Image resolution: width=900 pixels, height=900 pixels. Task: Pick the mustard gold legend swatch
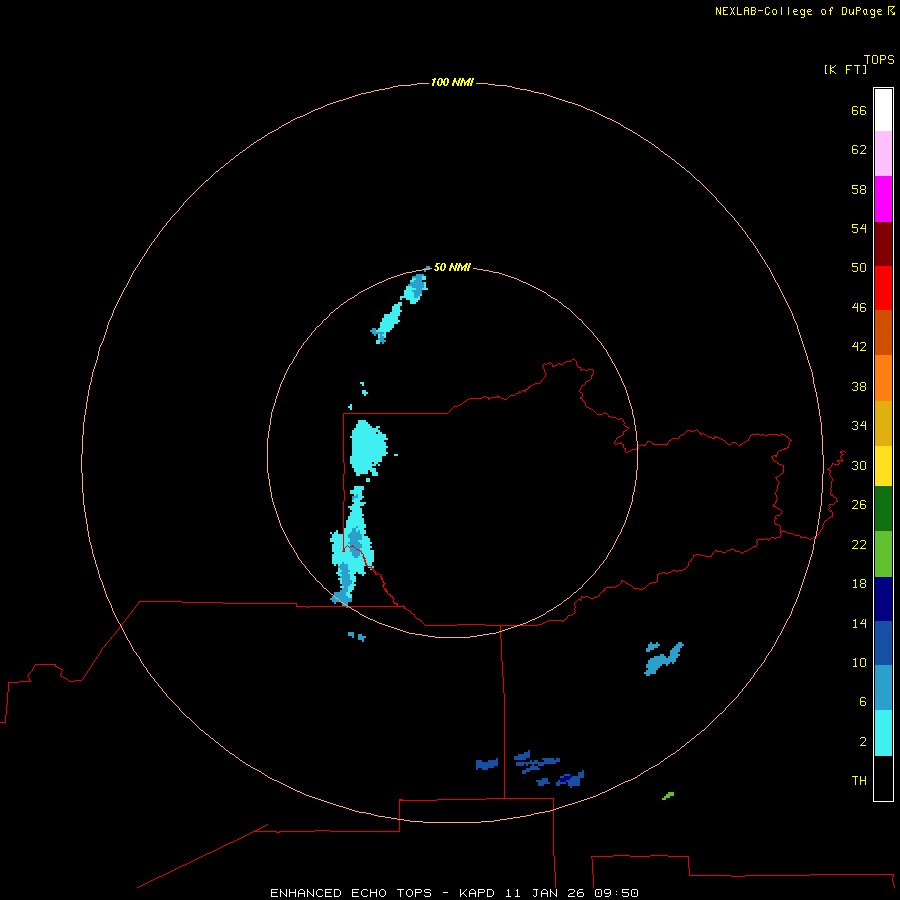(883, 423)
